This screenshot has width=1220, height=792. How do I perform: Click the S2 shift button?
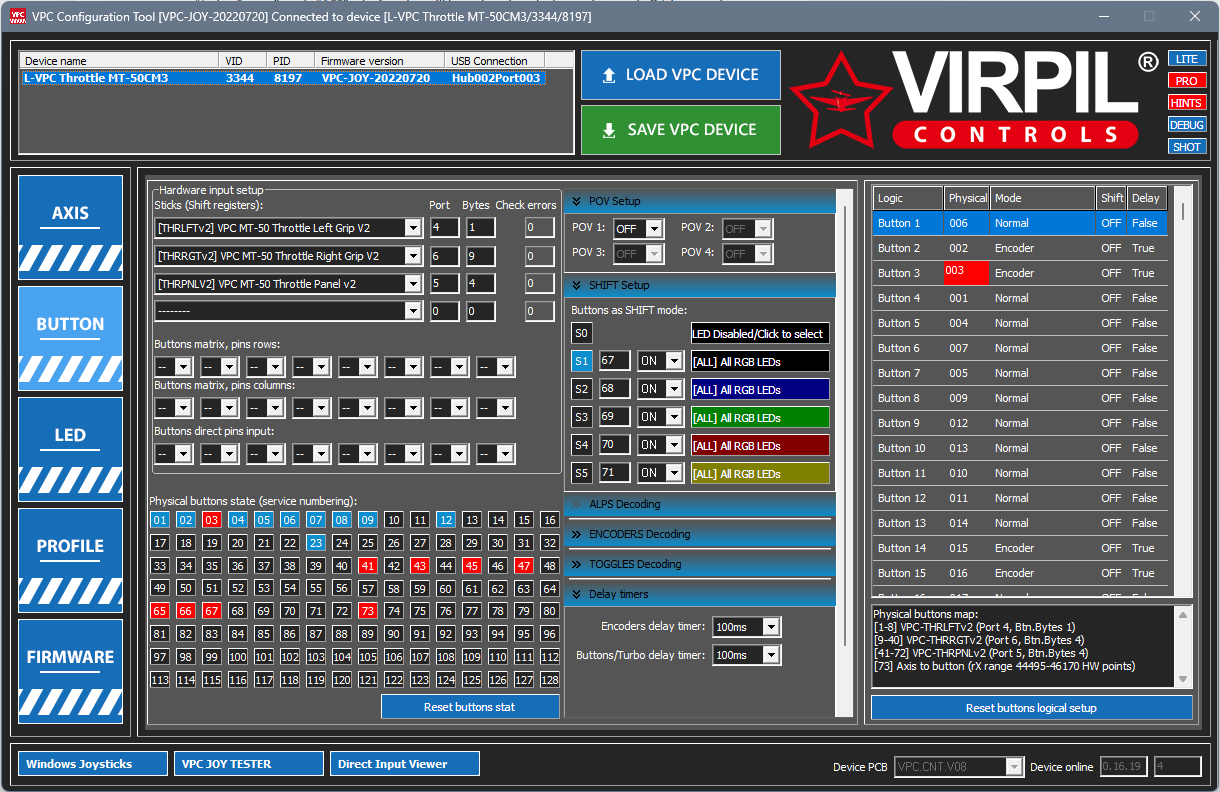pos(582,389)
